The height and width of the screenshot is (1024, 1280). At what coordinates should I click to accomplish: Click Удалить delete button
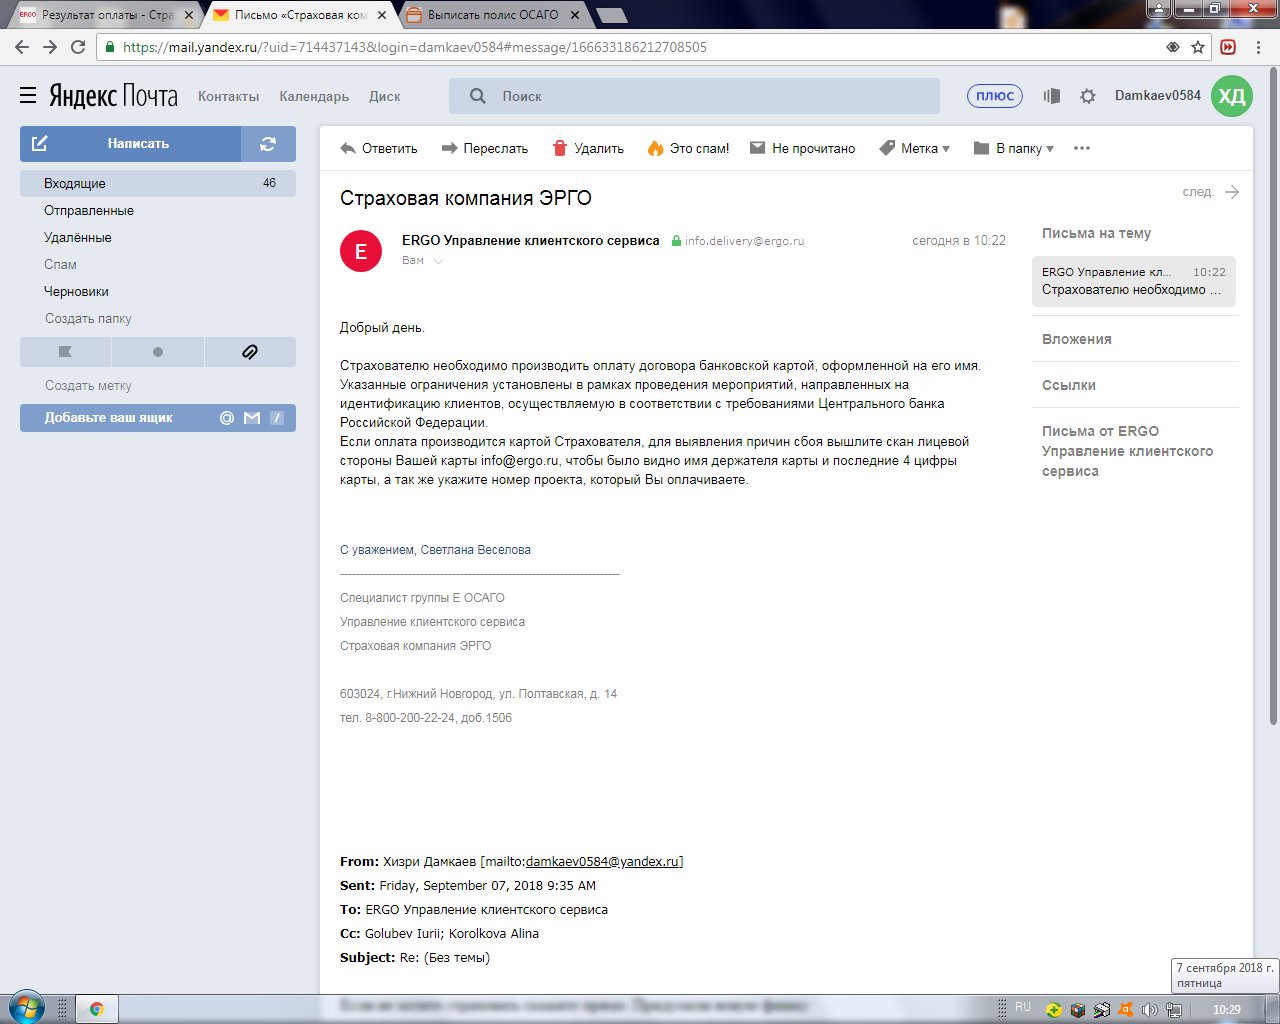coord(588,148)
